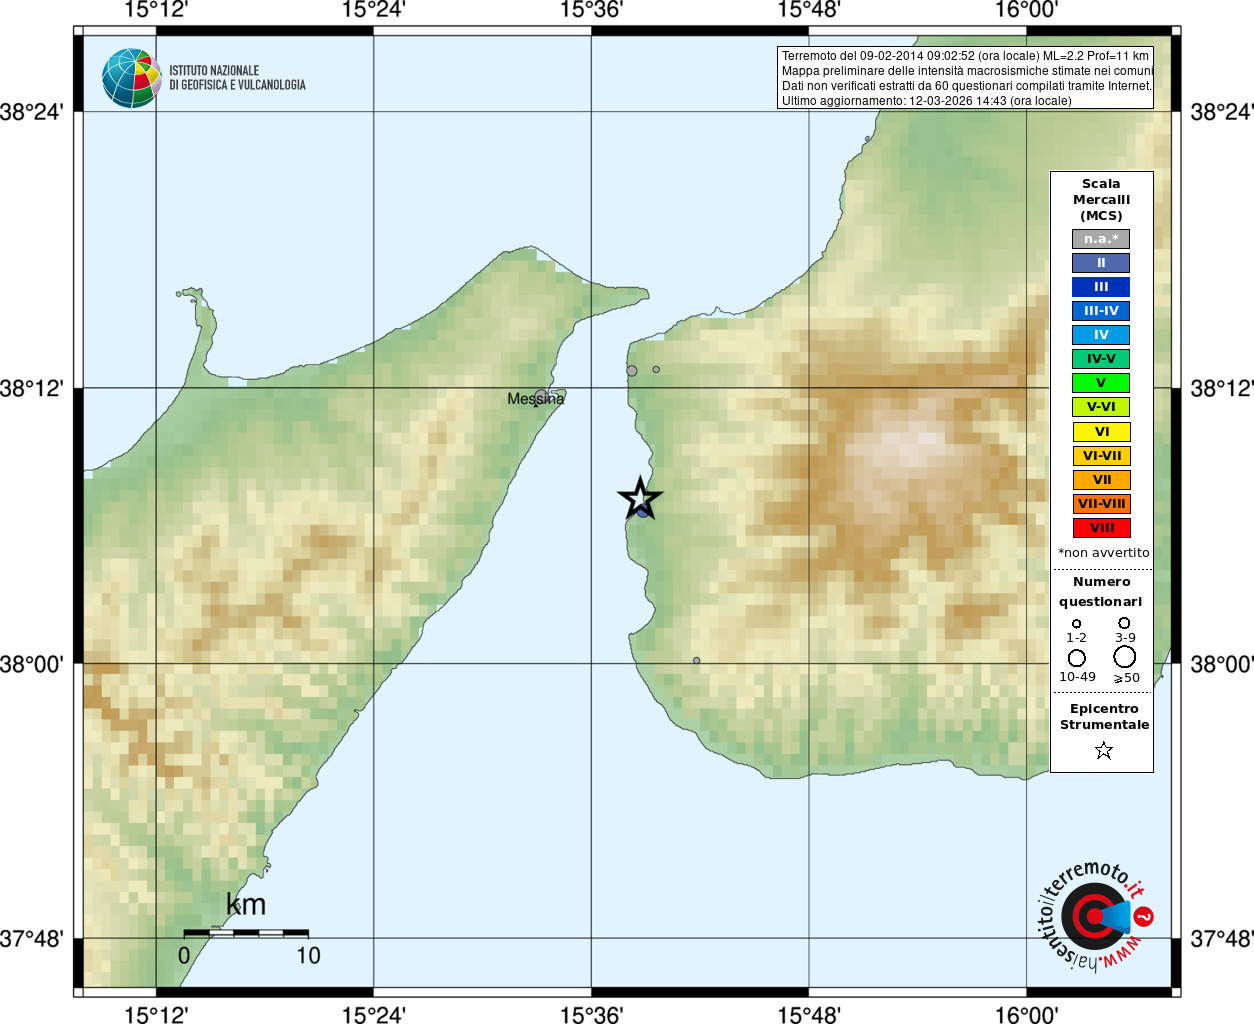Click the haisentitoilterremoto.it logo
1254x1024 pixels.
coord(1094,916)
